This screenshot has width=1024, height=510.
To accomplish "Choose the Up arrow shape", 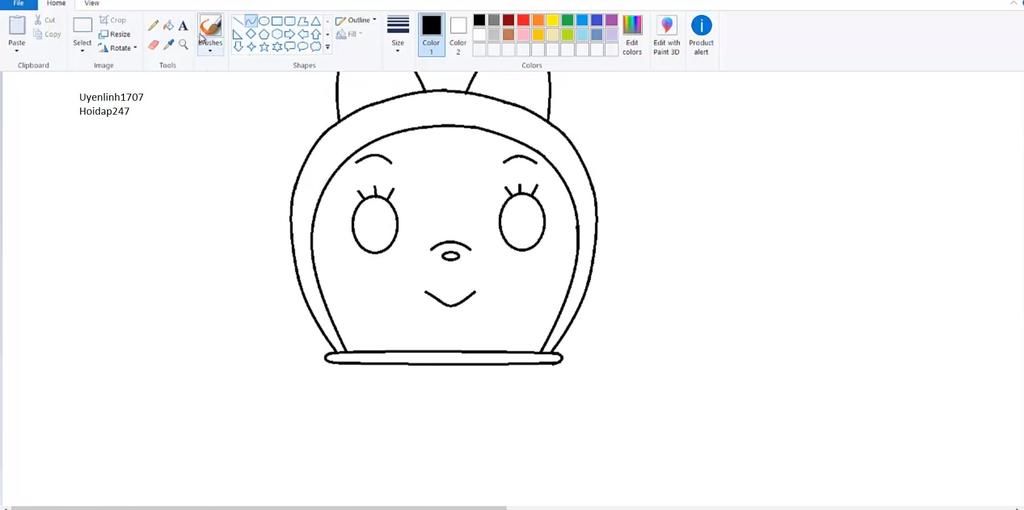I will (316, 34).
